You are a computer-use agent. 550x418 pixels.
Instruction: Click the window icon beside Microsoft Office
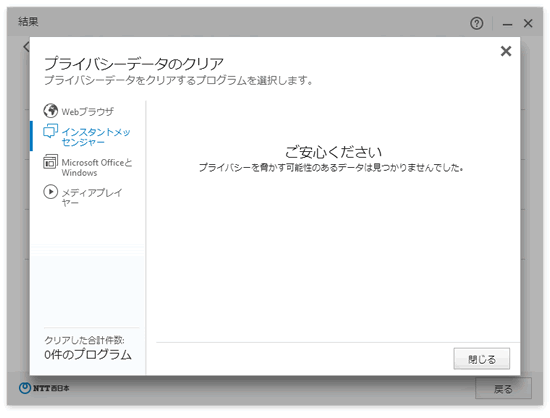(x=51, y=162)
